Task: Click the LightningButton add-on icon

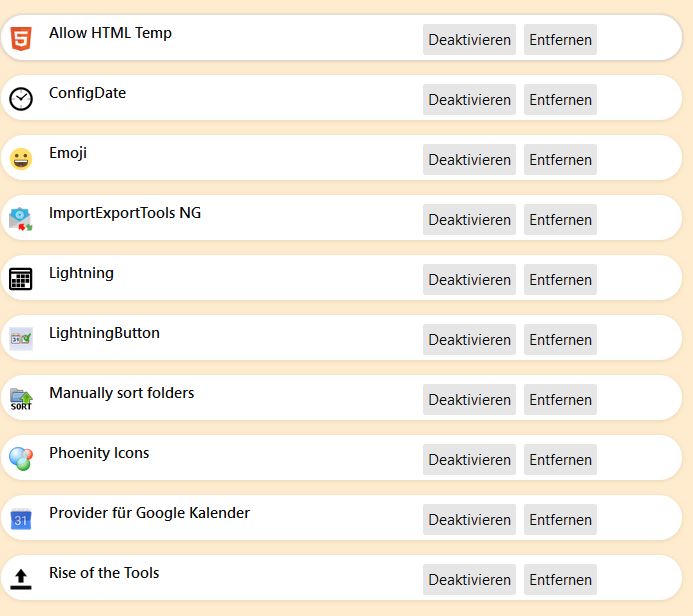Action: pyautogui.click(x=21, y=339)
